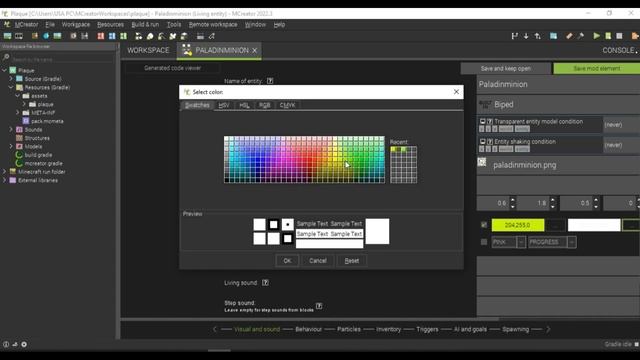Click the green play Run client button

click(596, 36)
